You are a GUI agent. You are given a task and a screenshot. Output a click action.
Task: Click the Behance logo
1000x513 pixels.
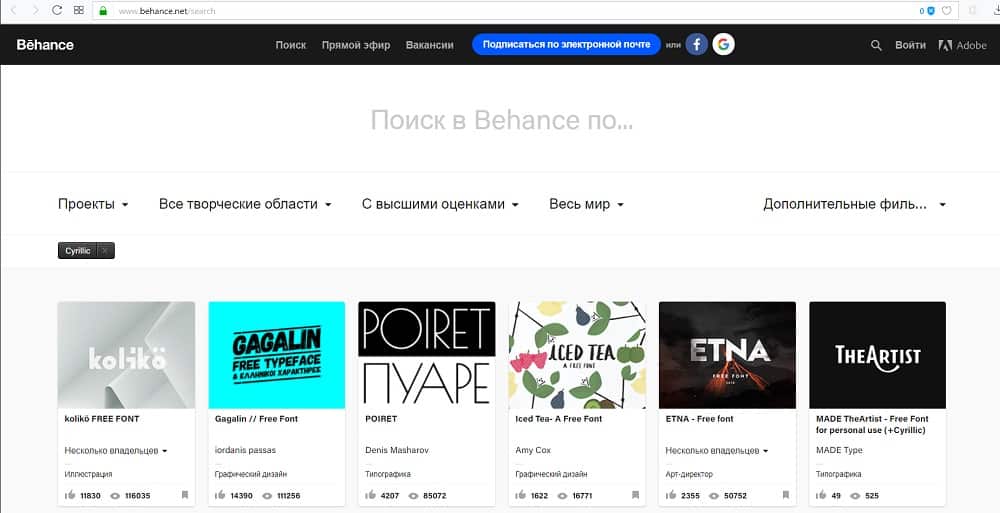point(45,45)
